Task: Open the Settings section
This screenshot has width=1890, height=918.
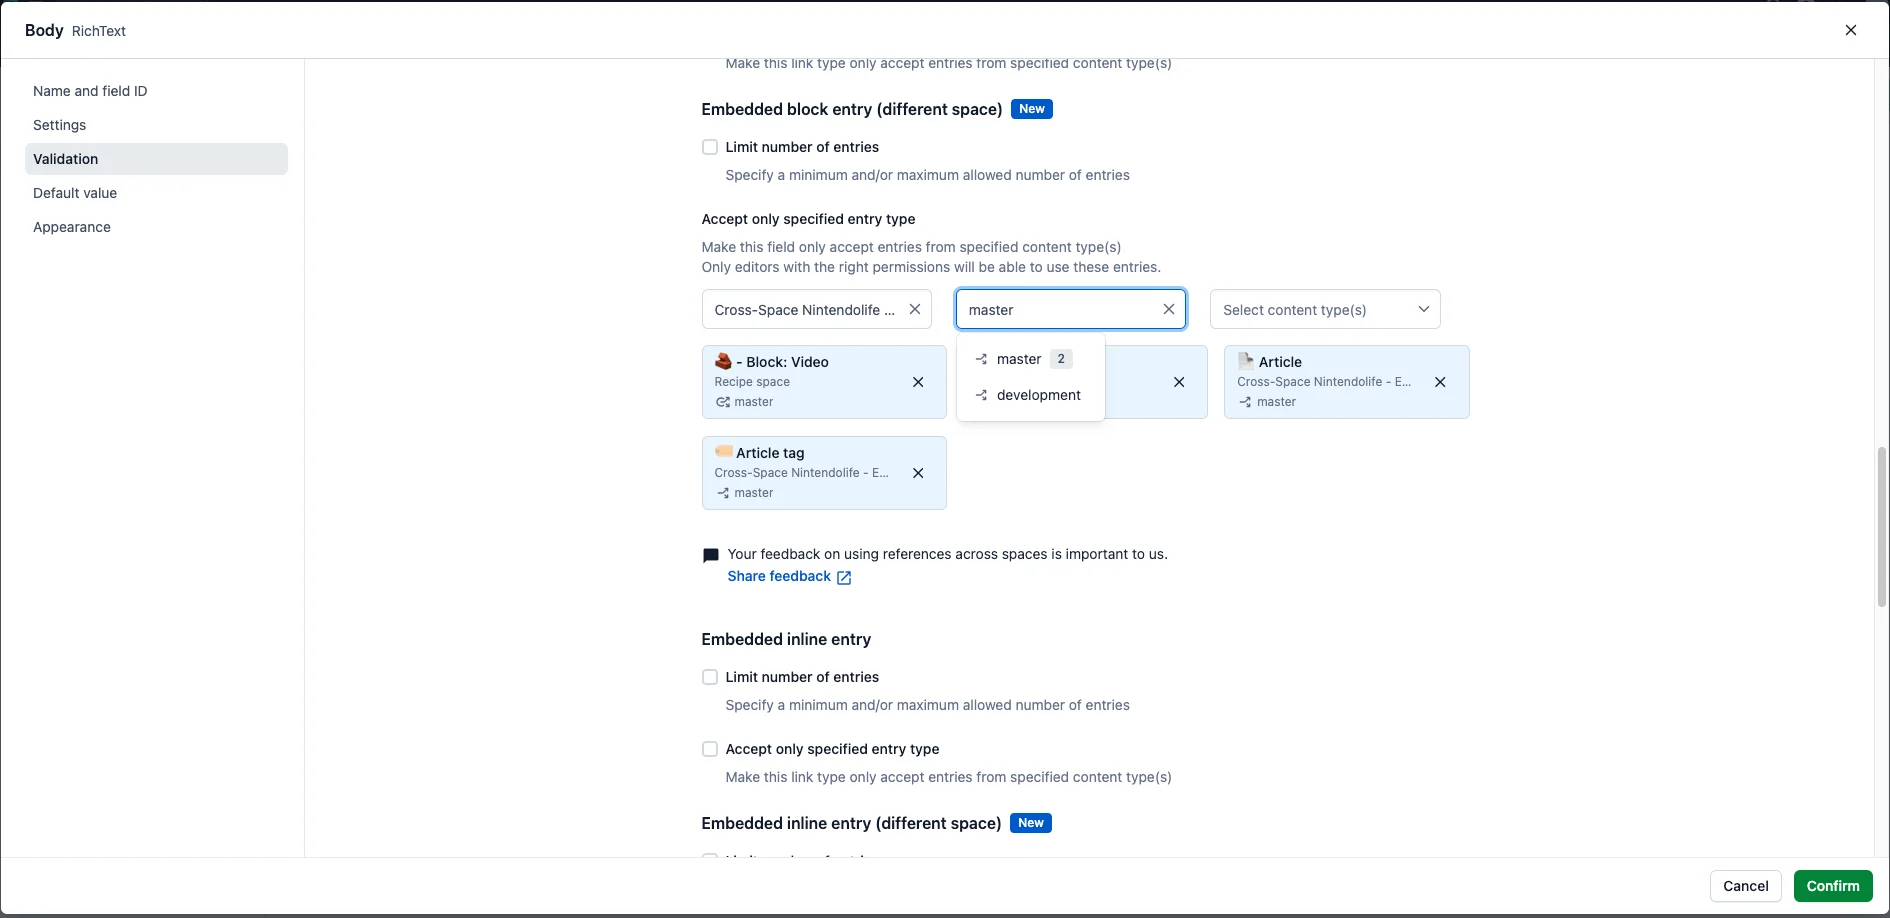Action: point(156,125)
